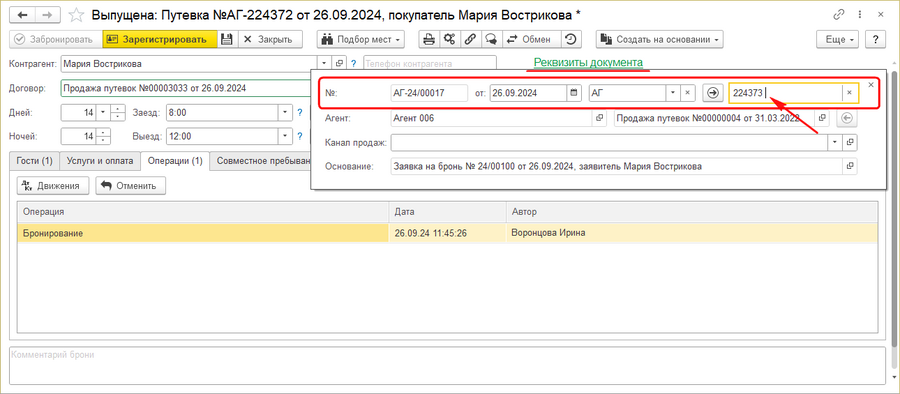The height and width of the screenshot is (394, 900).
Task: Show hint question mark next to Заезд
Action: (x=300, y=113)
